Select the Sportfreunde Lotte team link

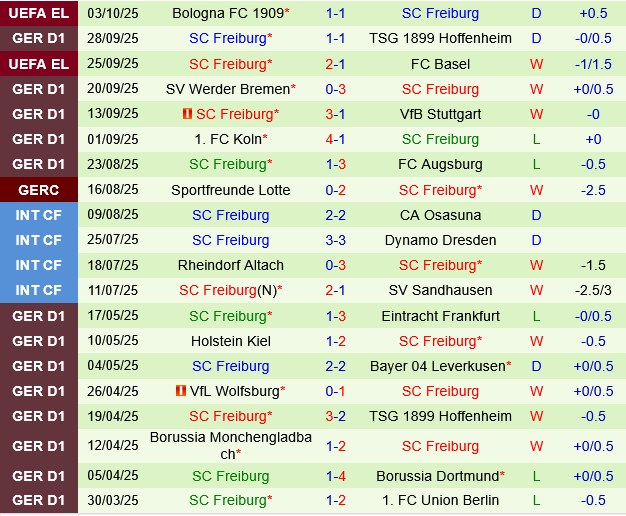coord(230,190)
